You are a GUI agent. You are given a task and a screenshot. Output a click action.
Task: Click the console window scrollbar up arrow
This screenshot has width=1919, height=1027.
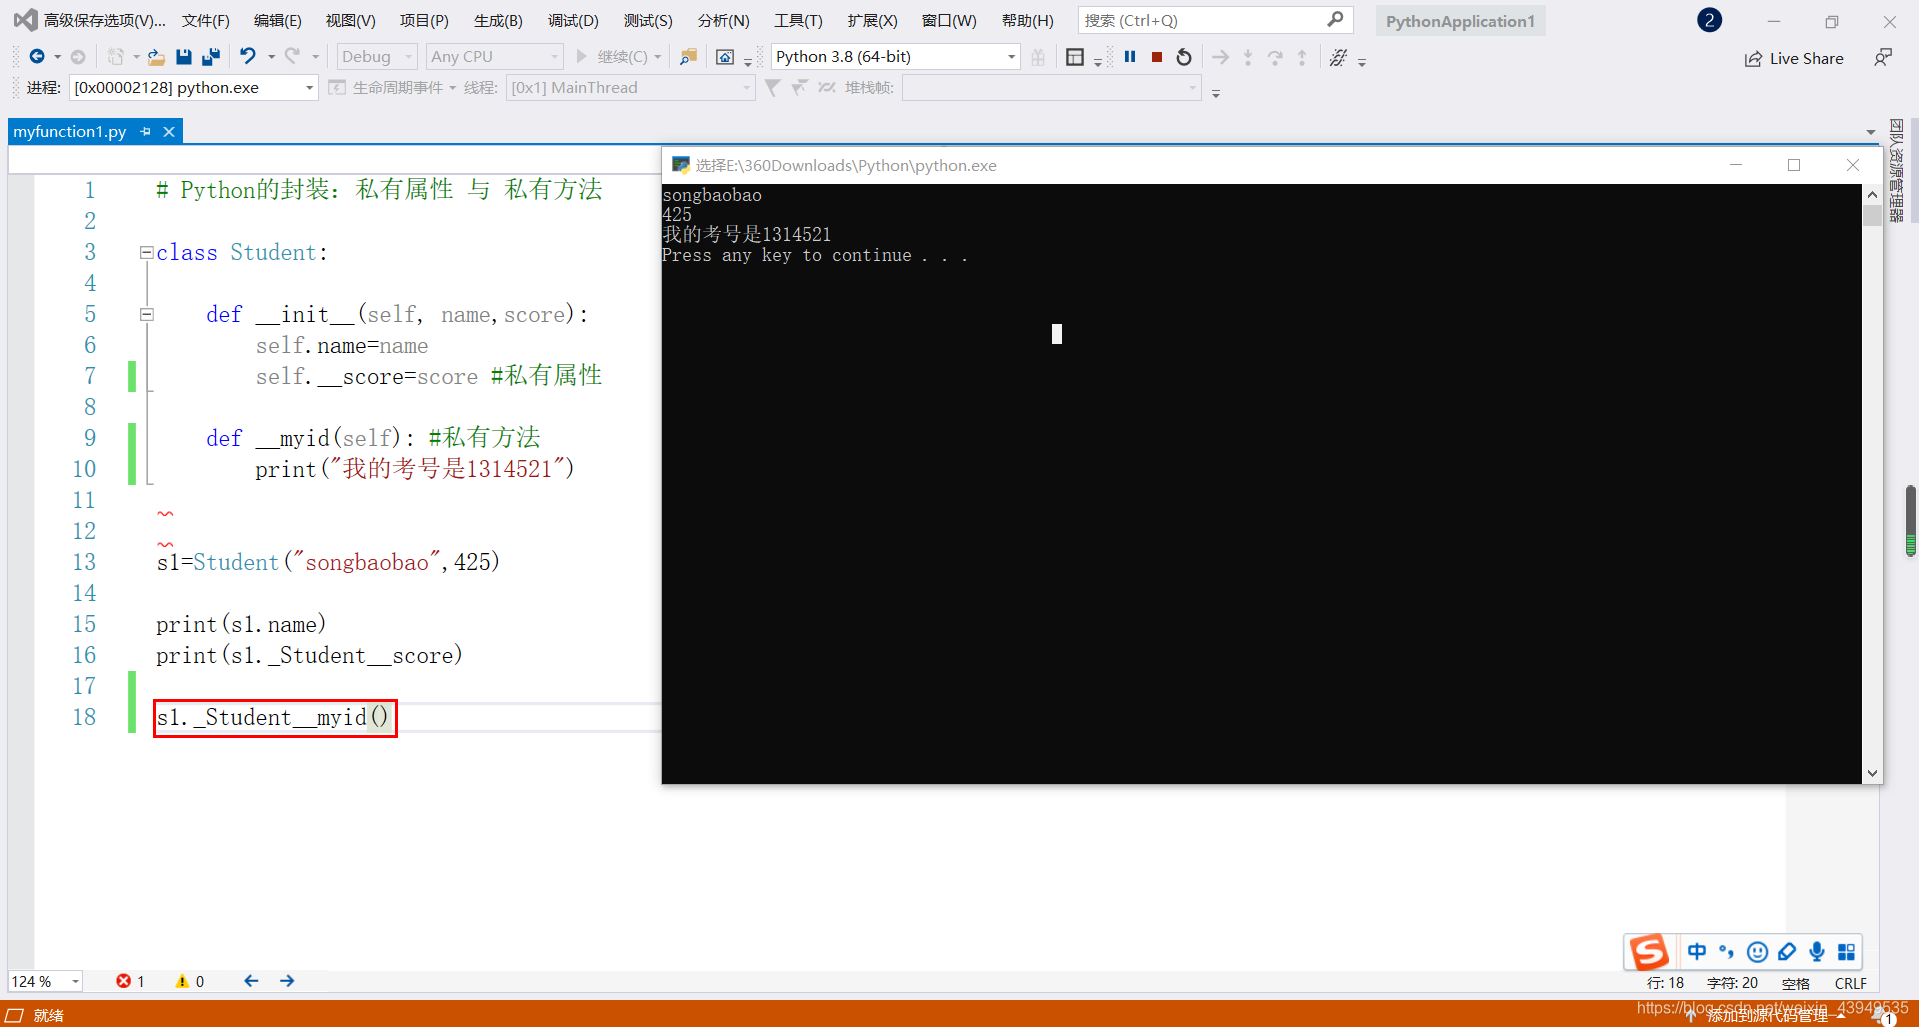(1872, 195)
